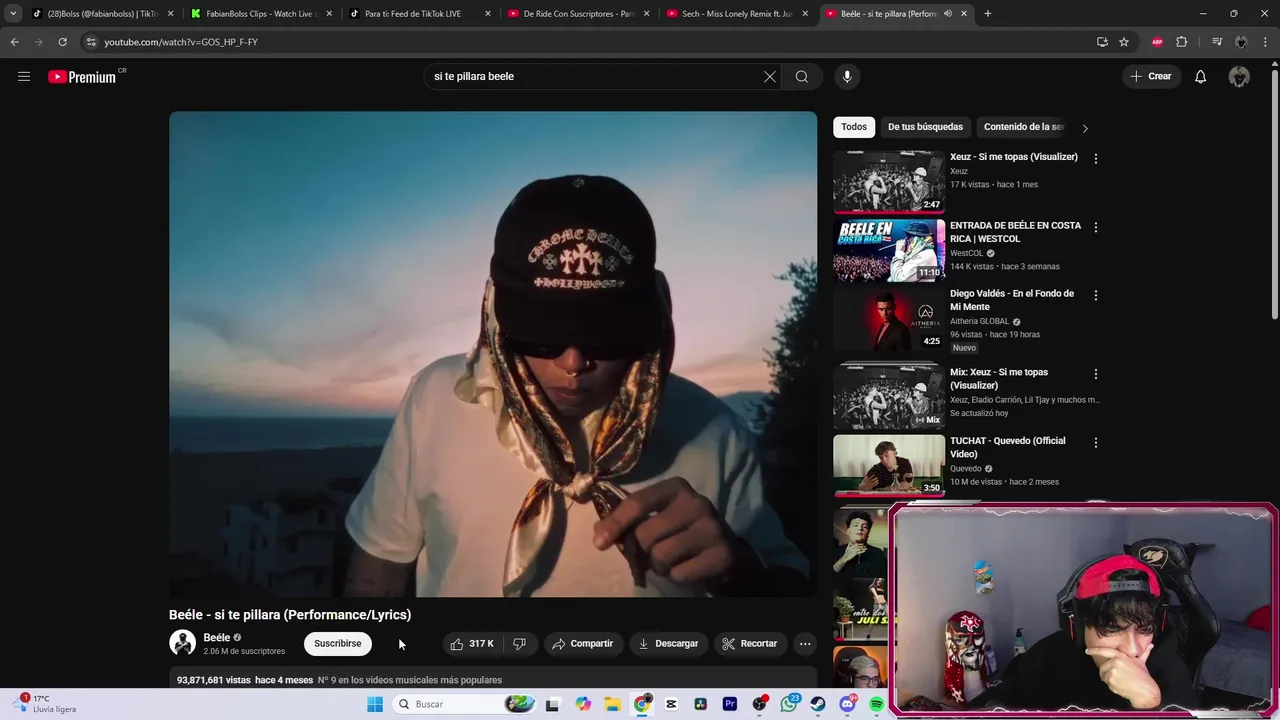This screenshot has height=720, width=1280.
Task: Run search with the magnifier button
Action: coord(802,76)
